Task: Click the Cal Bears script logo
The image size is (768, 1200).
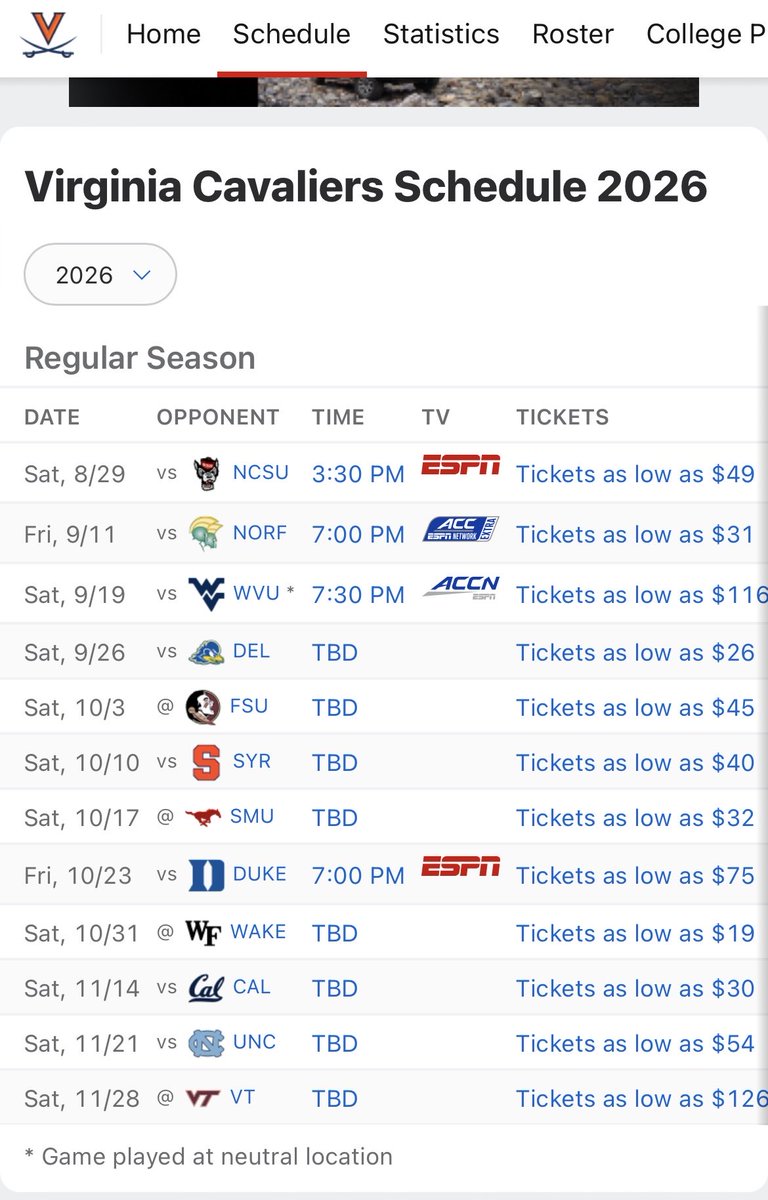Action: click(206, 989)
